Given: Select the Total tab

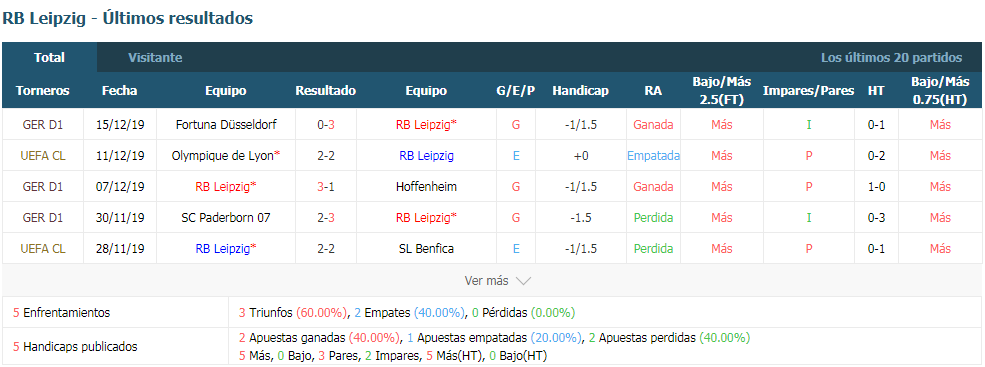Looking at the screenshot, I should tap(50, 58).
